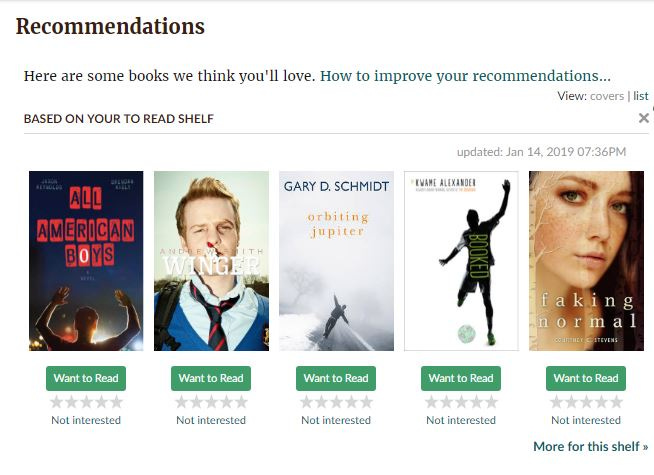
Task: Click Want to Read under Winger
Action: pos(211,378)
